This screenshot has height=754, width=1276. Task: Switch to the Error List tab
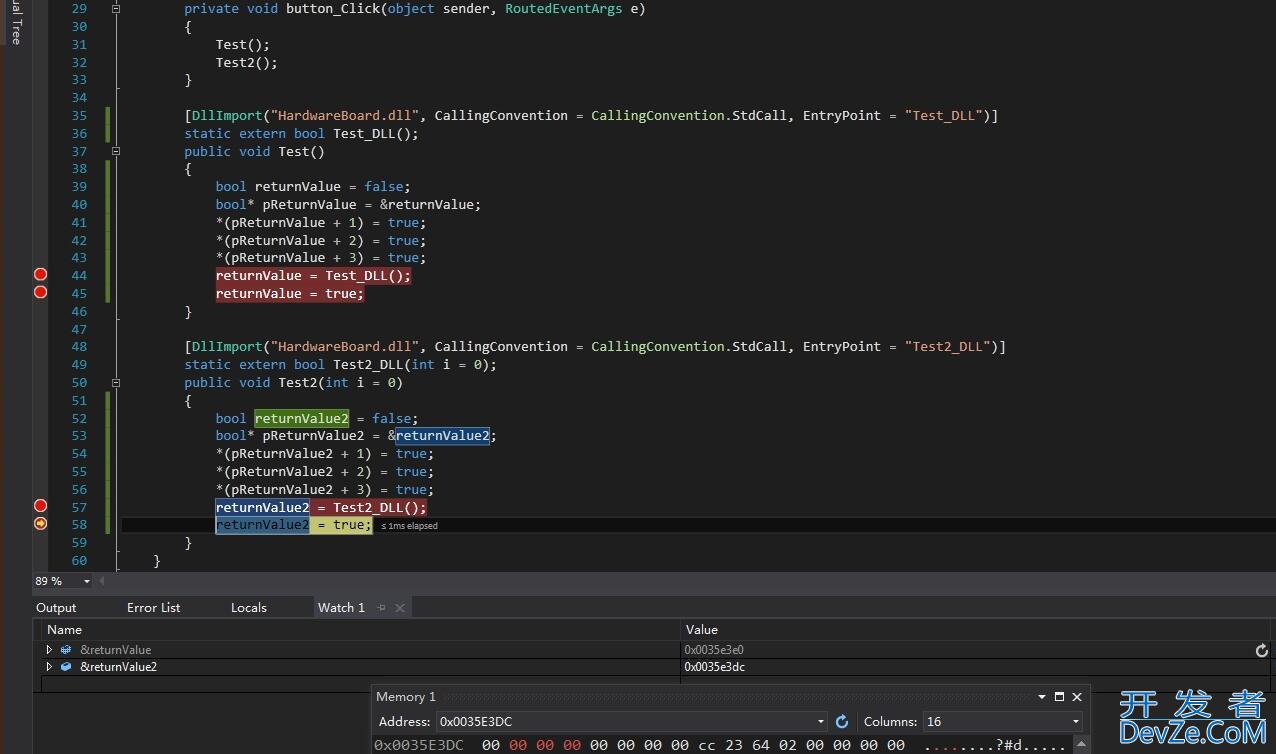click(153, 607)
